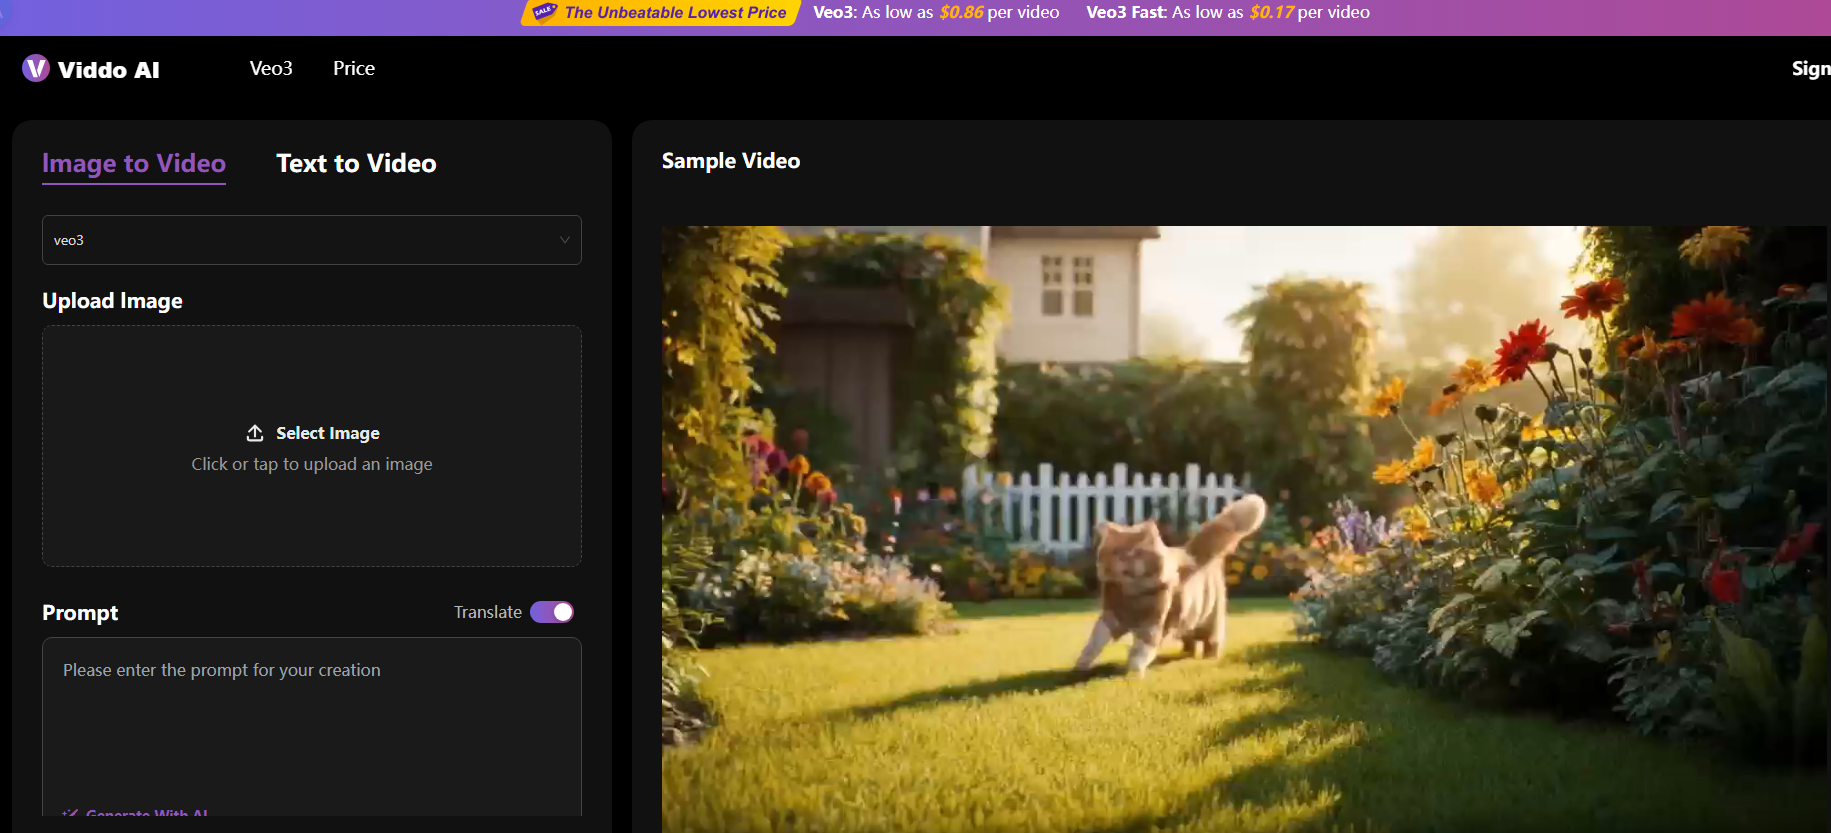Click the Translate label text

[x=488, y=612]
